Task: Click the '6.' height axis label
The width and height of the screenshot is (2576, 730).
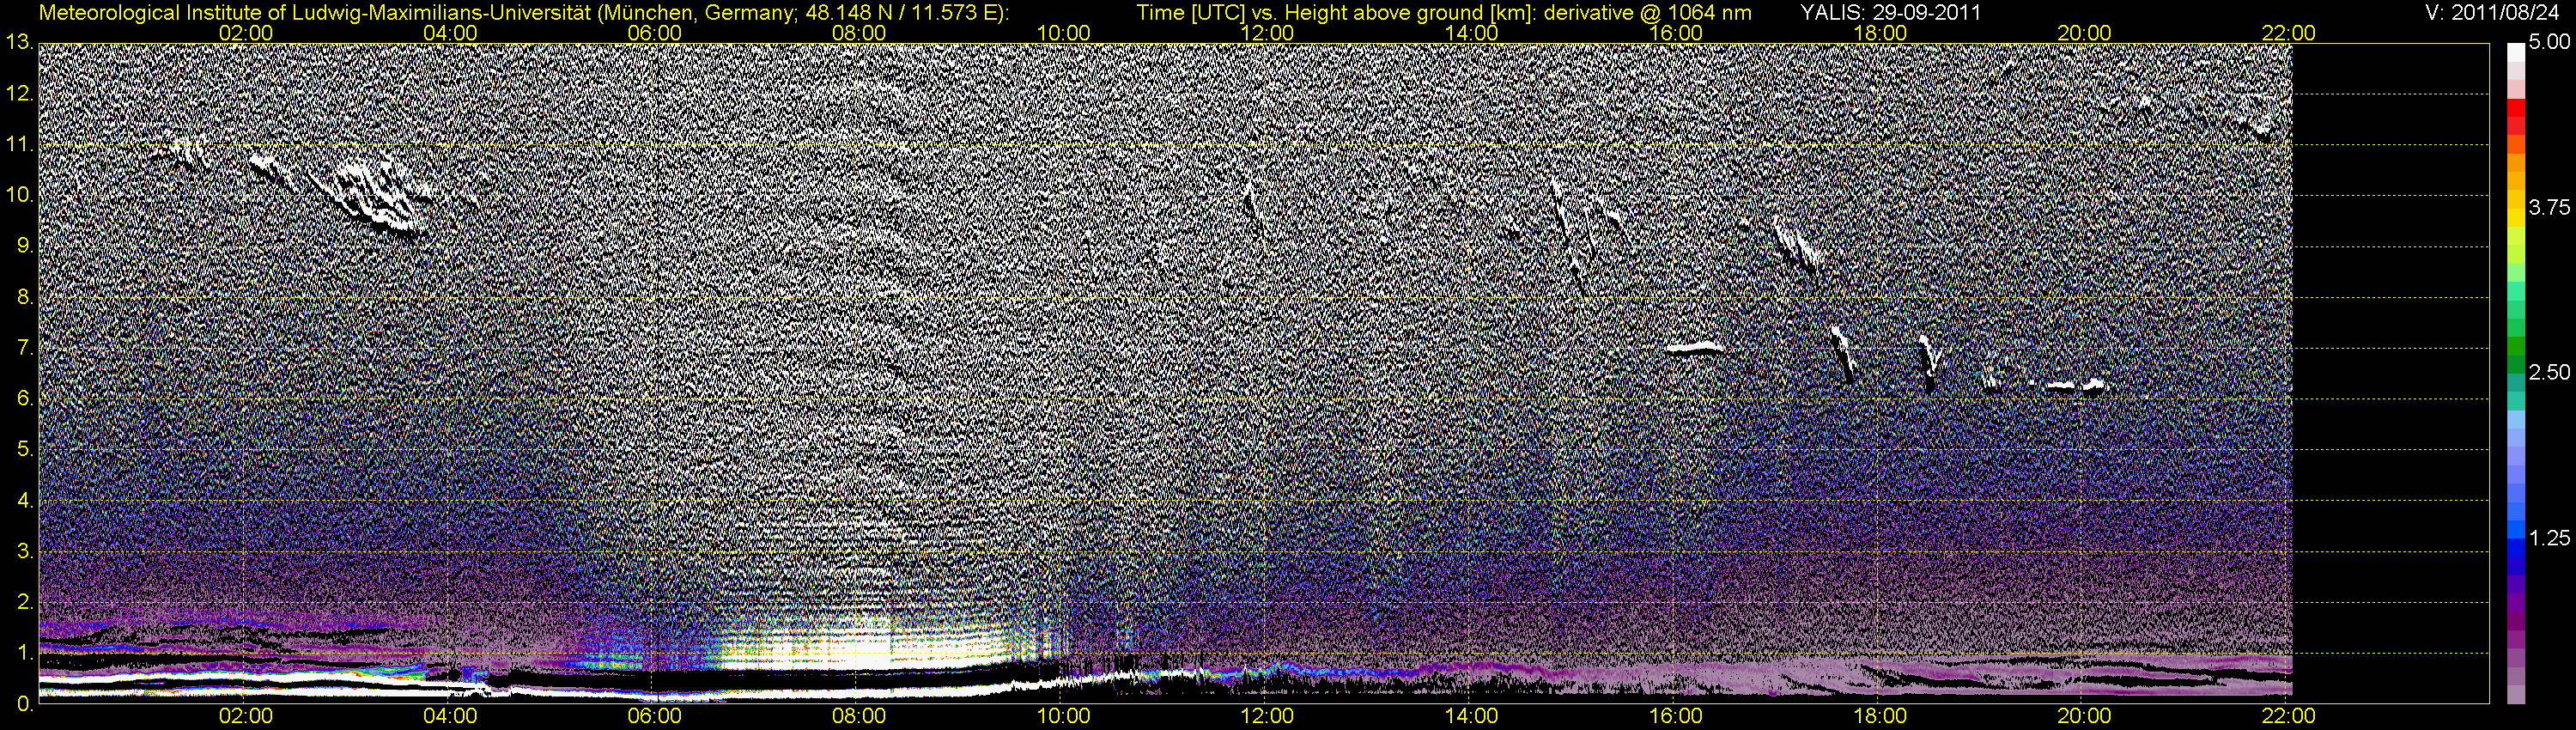Action: pyautogui.click(x=24, y=399)
